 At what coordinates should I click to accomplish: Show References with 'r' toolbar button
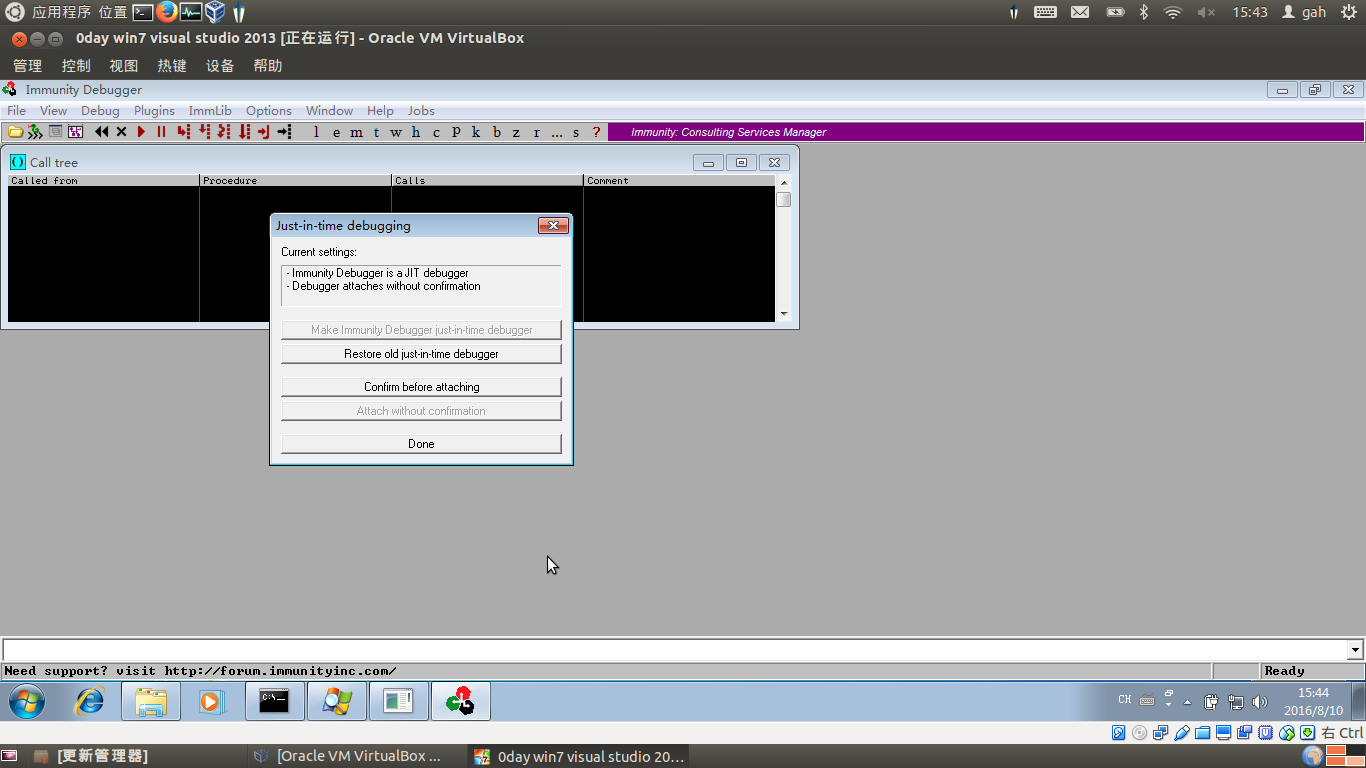point(536,132)
